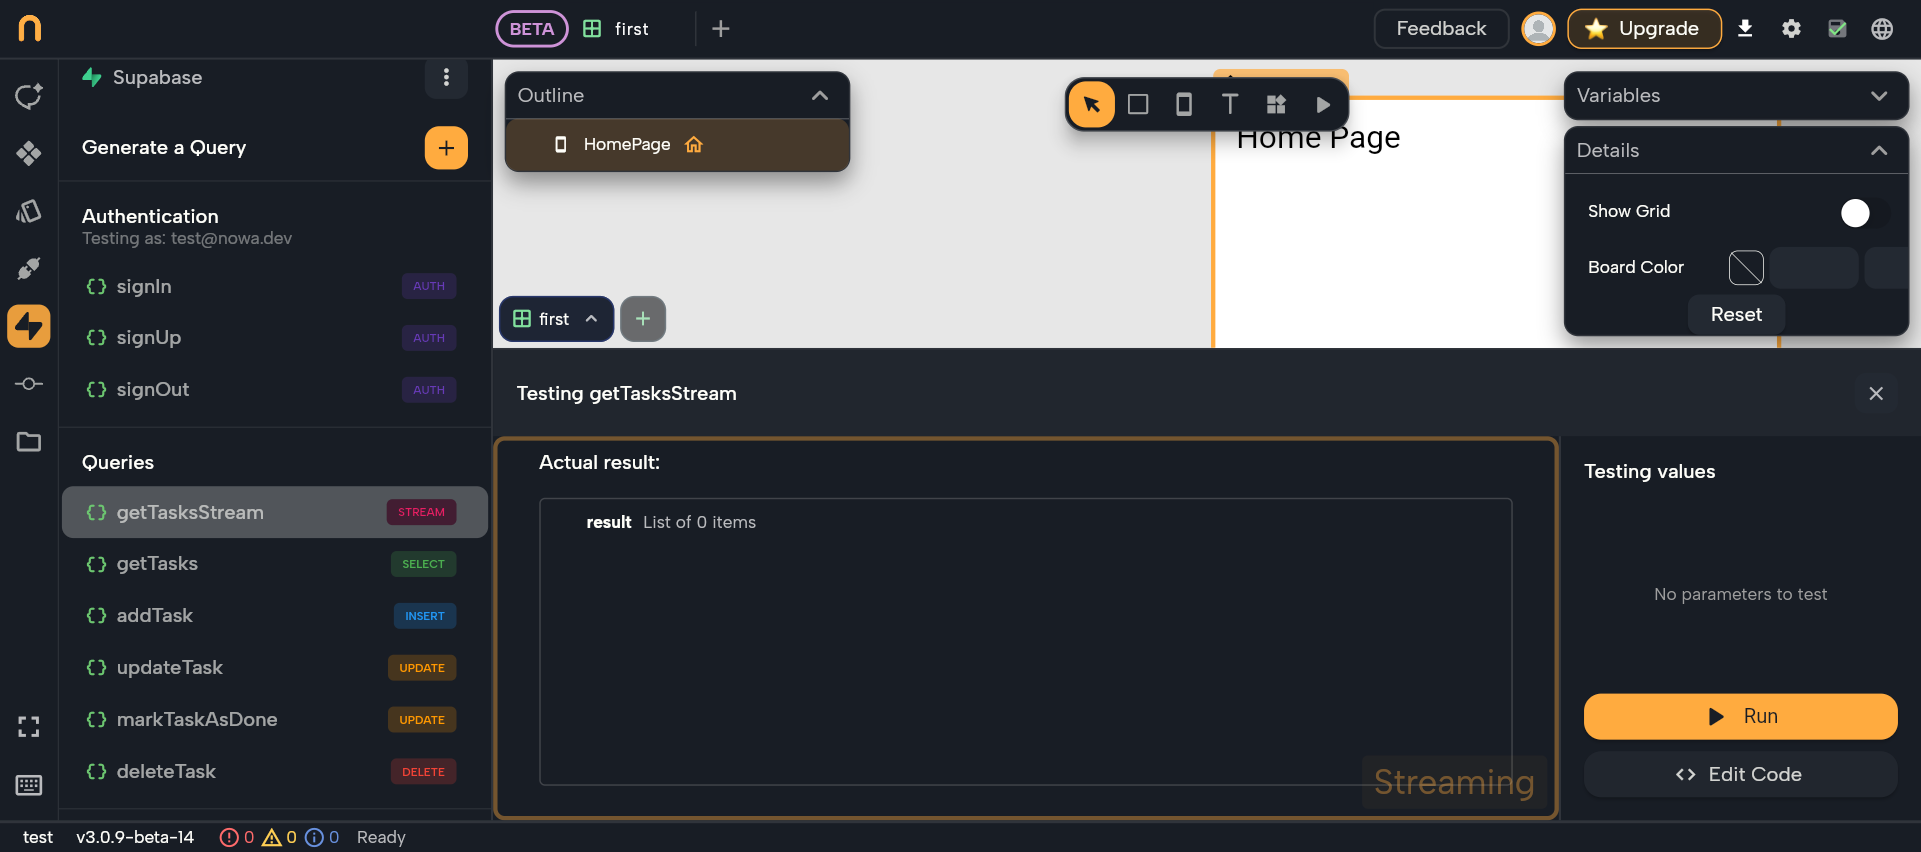Screen dimensions: 1921x852
Task: Collapse the Details panel
Action: (x=1879, y=151)
